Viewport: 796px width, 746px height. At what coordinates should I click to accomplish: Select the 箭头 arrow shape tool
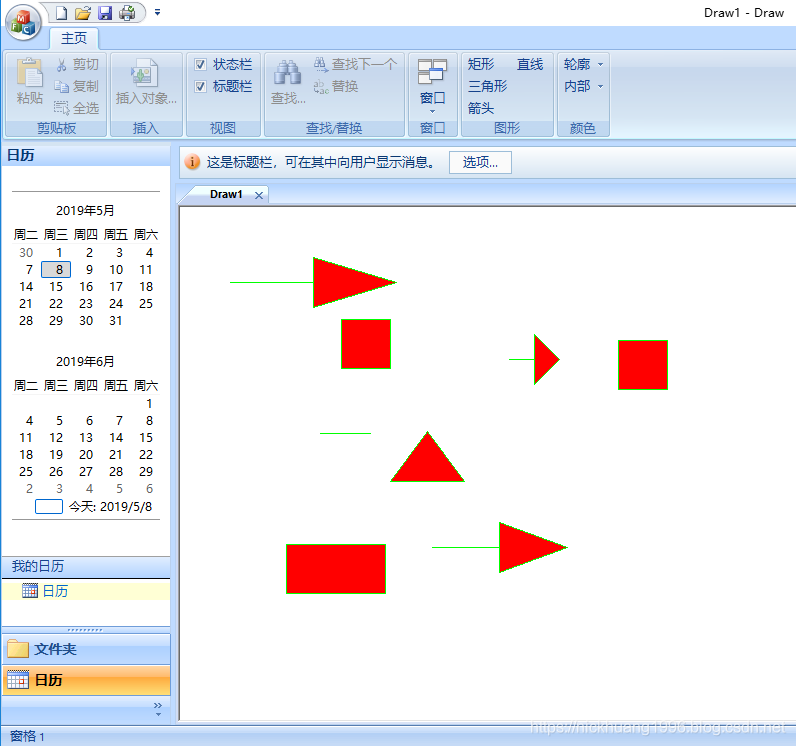[x=481, y=108]
